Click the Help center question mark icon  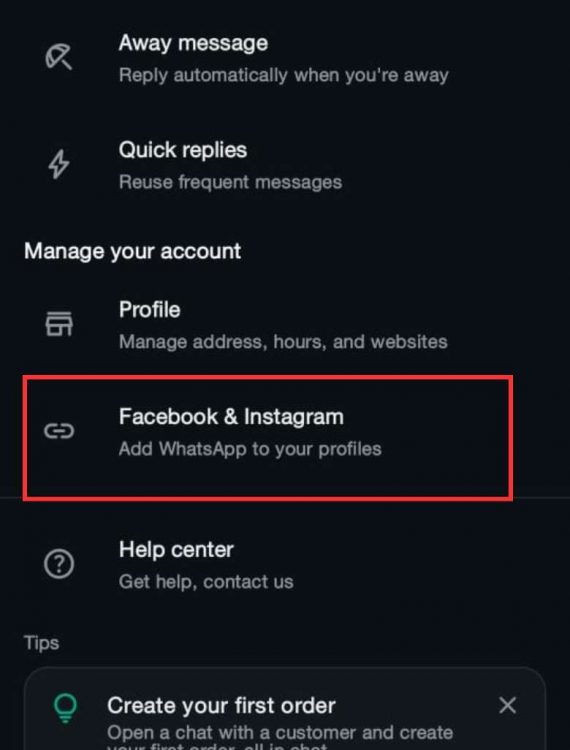tap(59, 564)
